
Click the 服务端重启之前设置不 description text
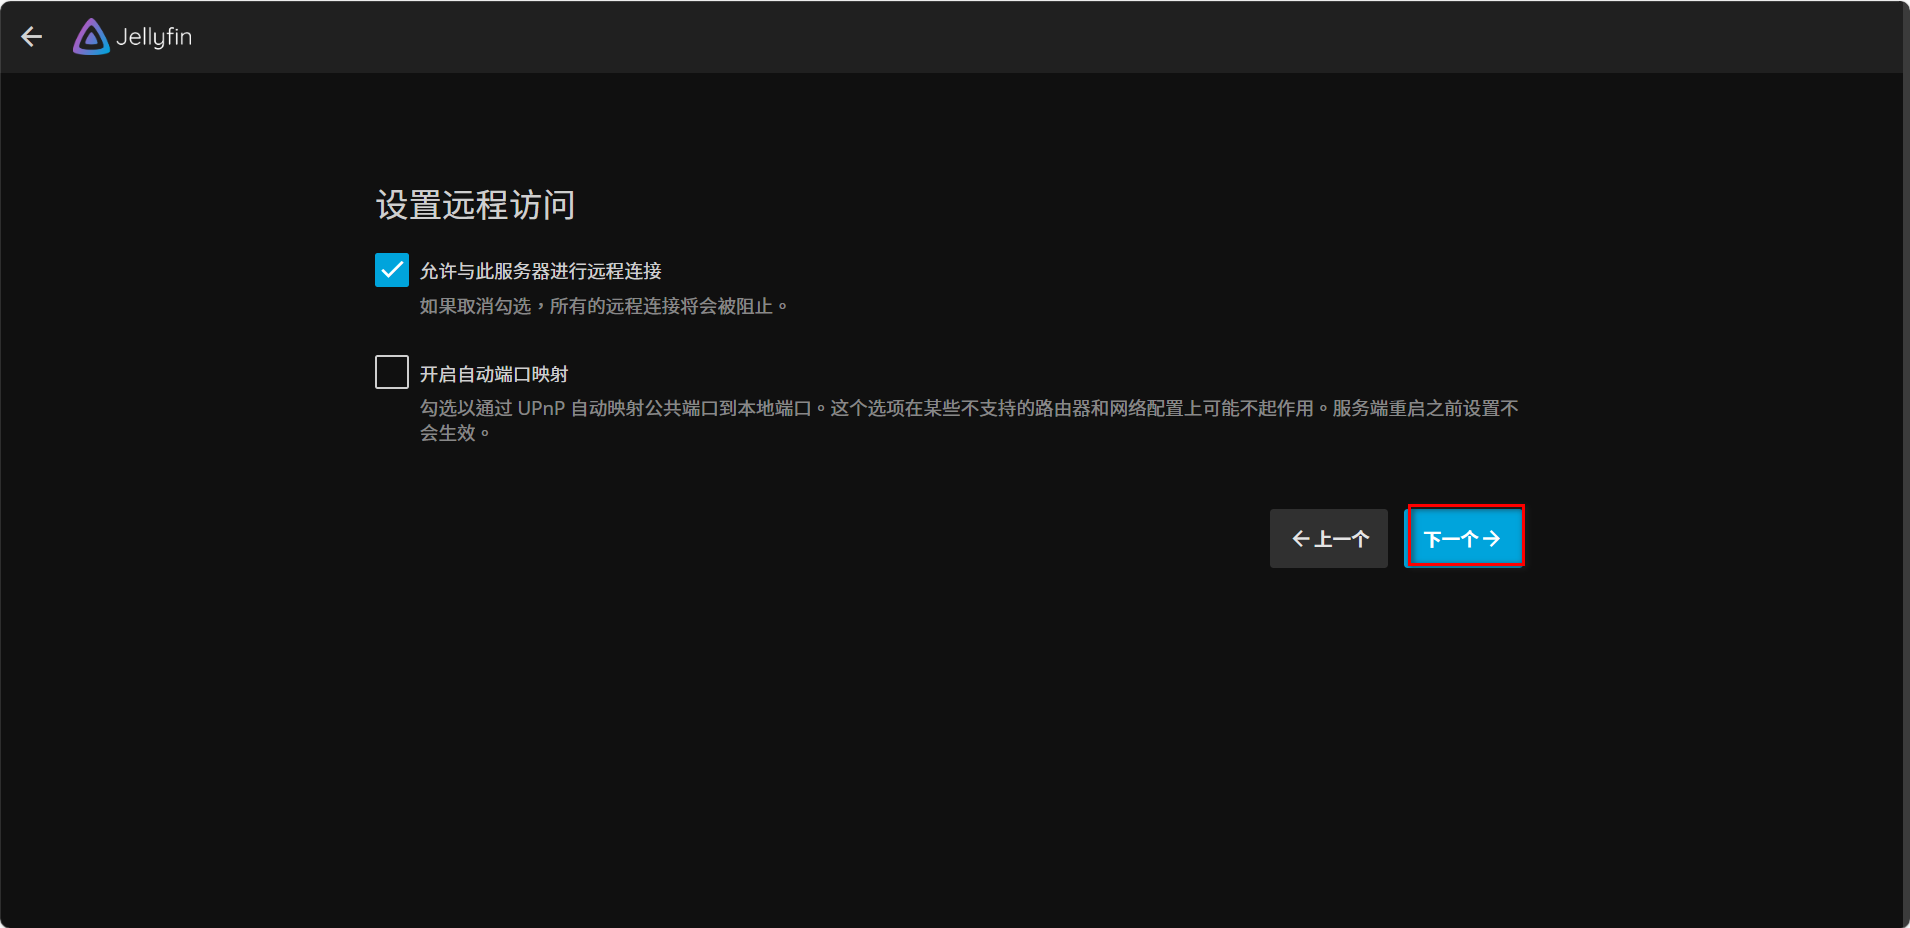[x=1425, y=408]
